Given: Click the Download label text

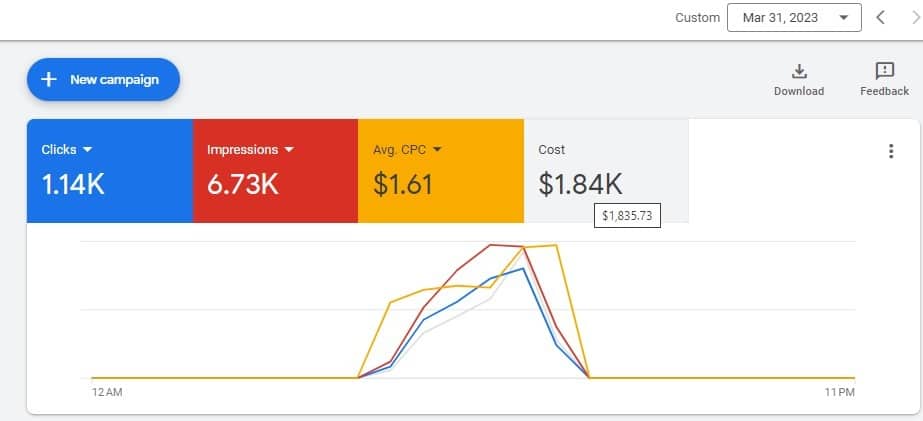Looking at the screenshot, I should tap(798, 91).
